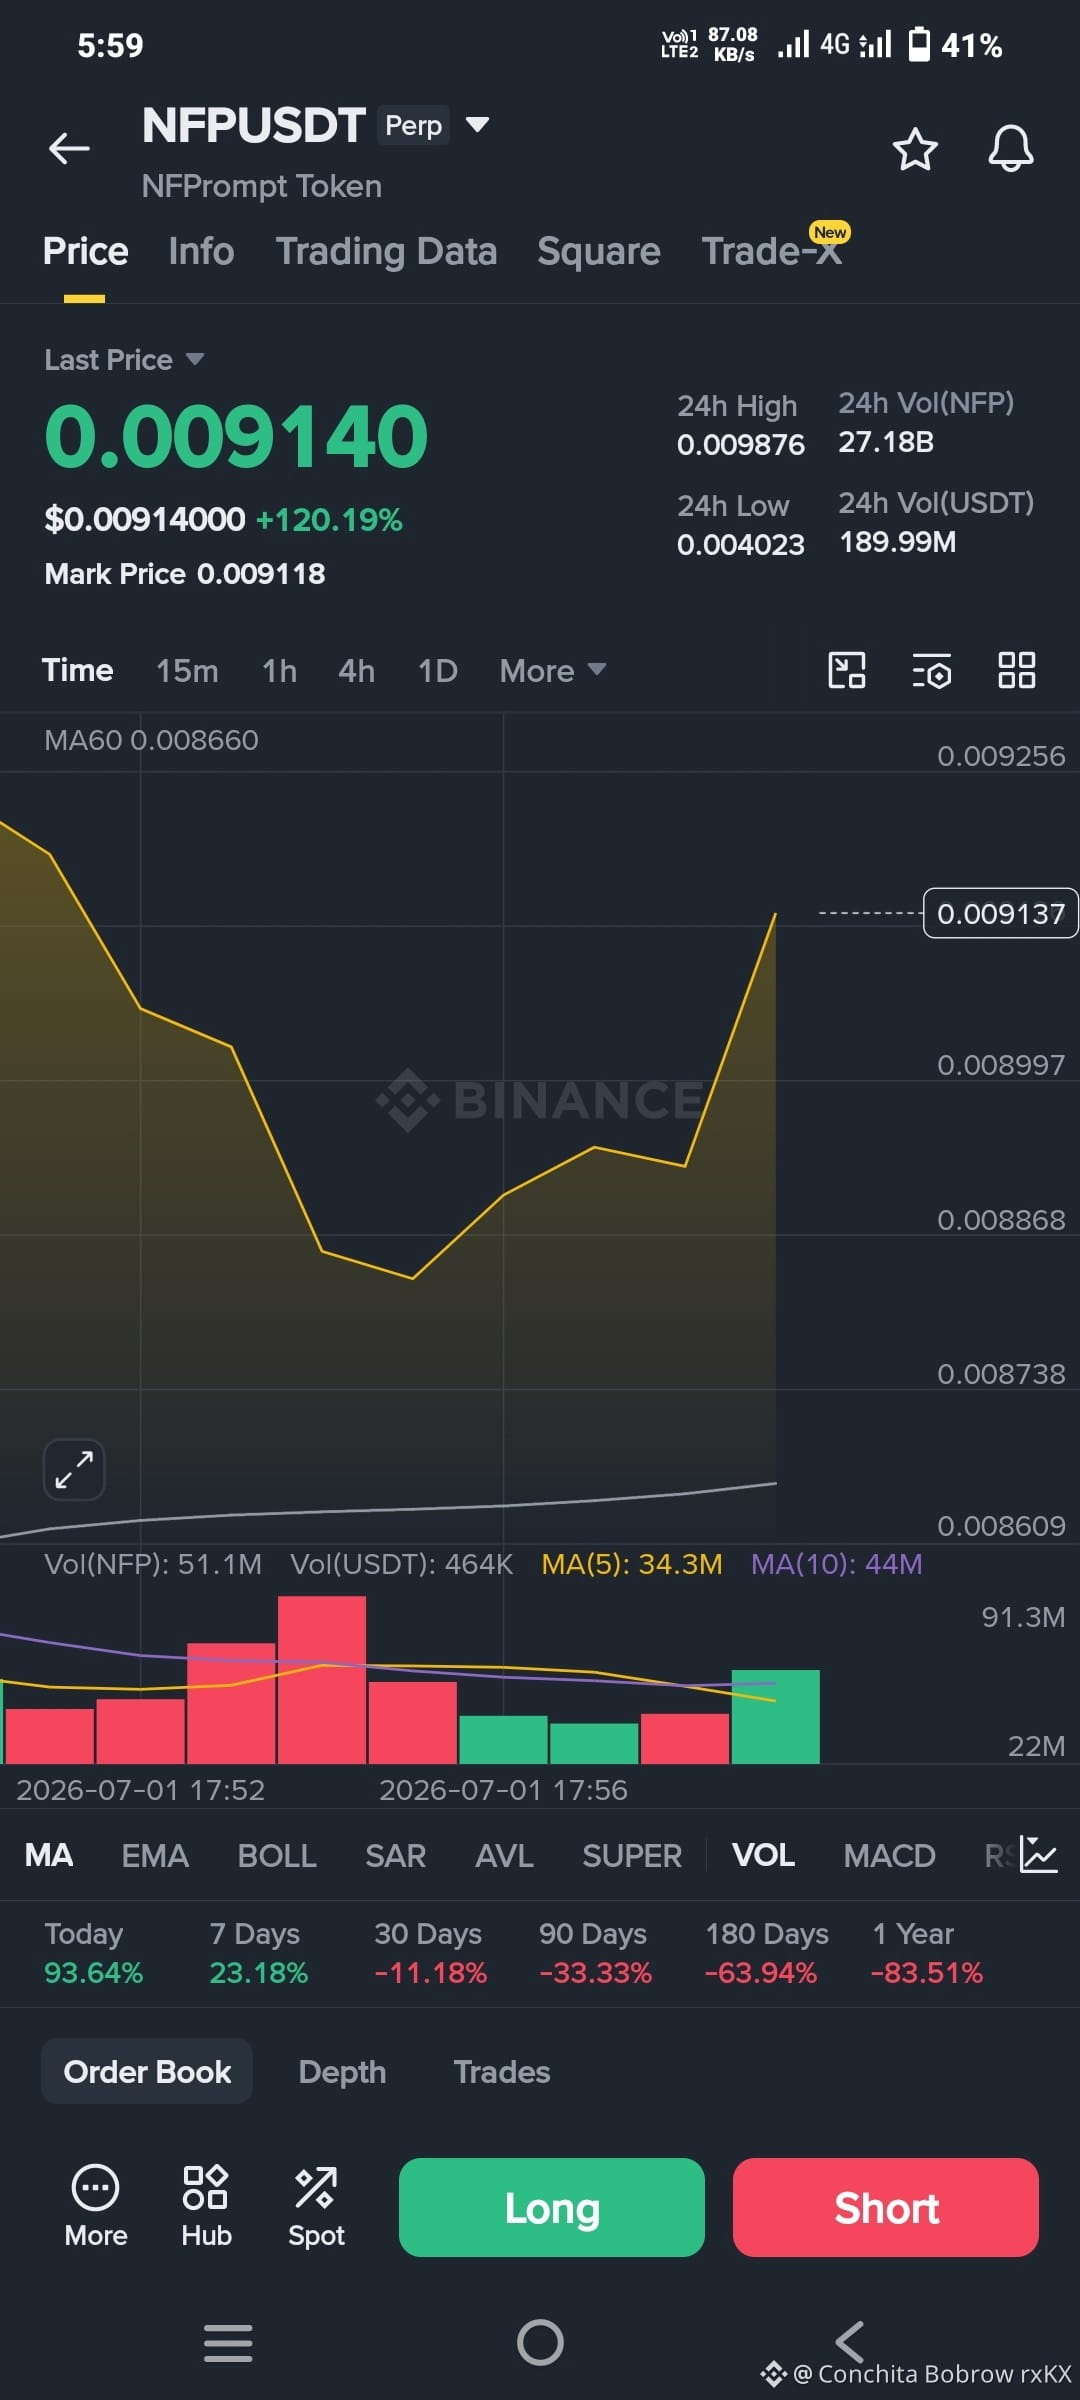Select the 1h interval
This screenshot has width=1080, height=2400.
pos(279,670)
